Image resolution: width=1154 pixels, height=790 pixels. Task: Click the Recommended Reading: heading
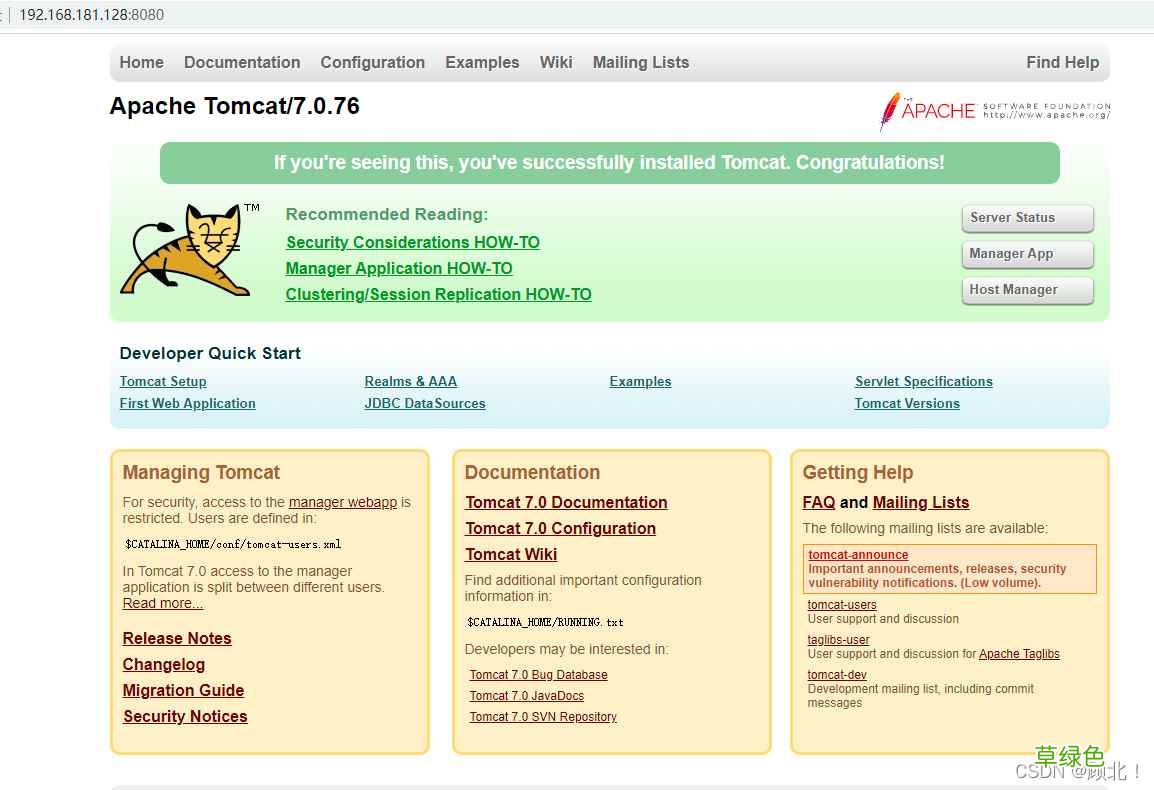point(387,214)
